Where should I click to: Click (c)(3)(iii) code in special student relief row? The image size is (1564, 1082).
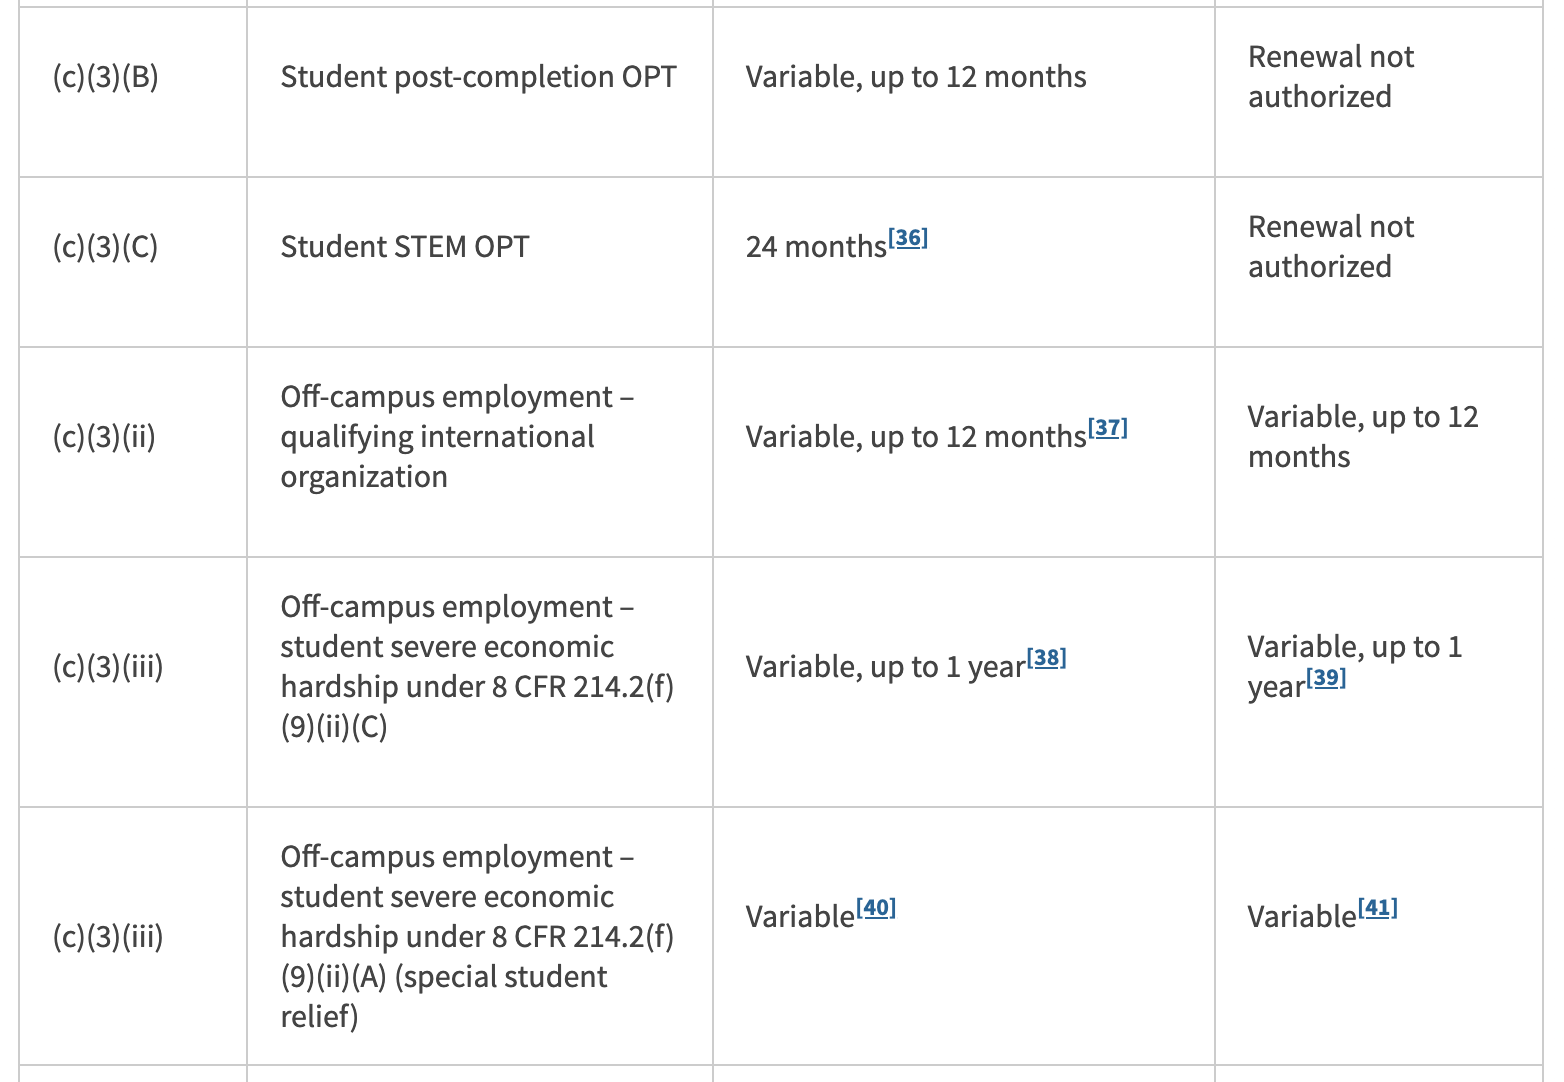coord(108,937)
